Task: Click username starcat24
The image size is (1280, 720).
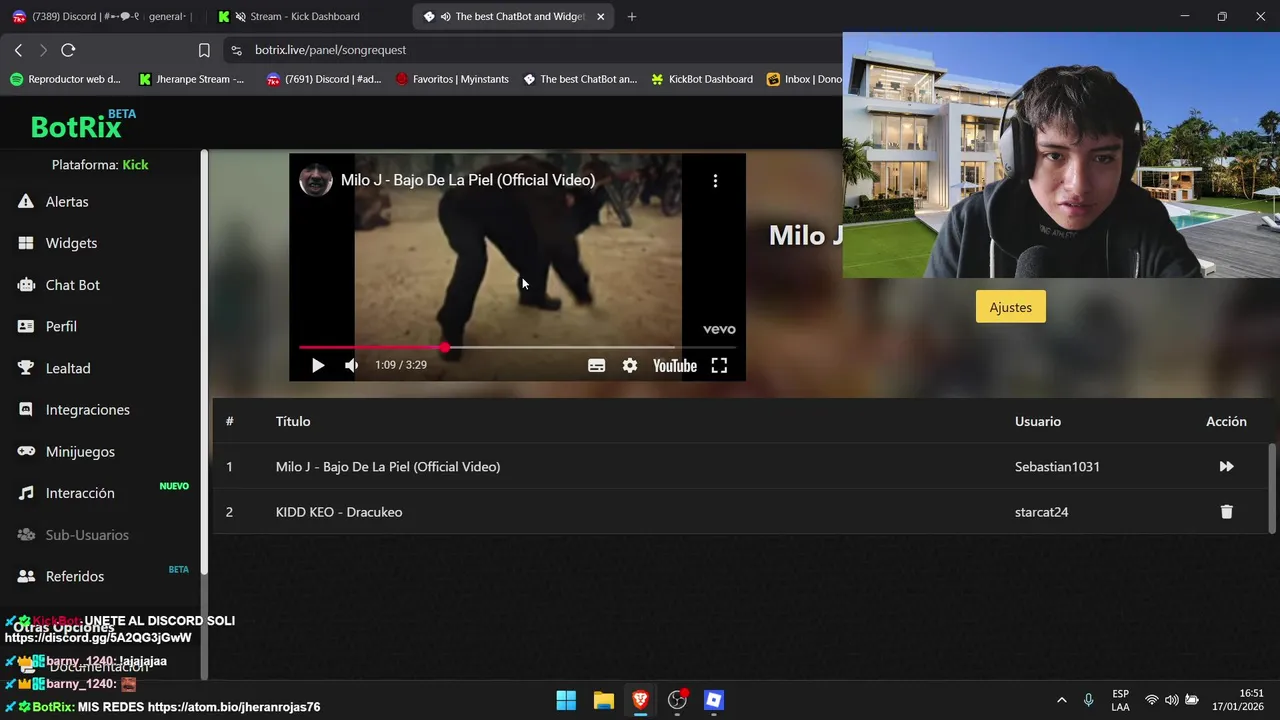Action: pos(1041,512)
